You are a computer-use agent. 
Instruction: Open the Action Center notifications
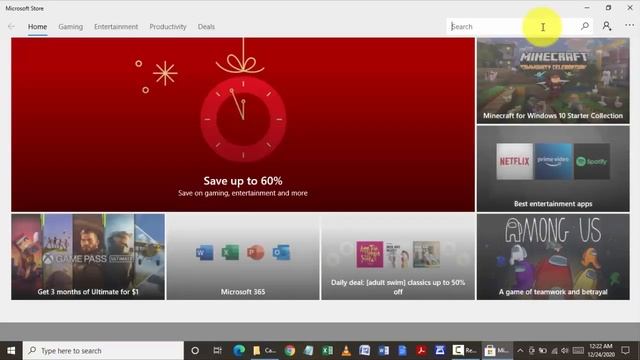click(x=625, y=351)
